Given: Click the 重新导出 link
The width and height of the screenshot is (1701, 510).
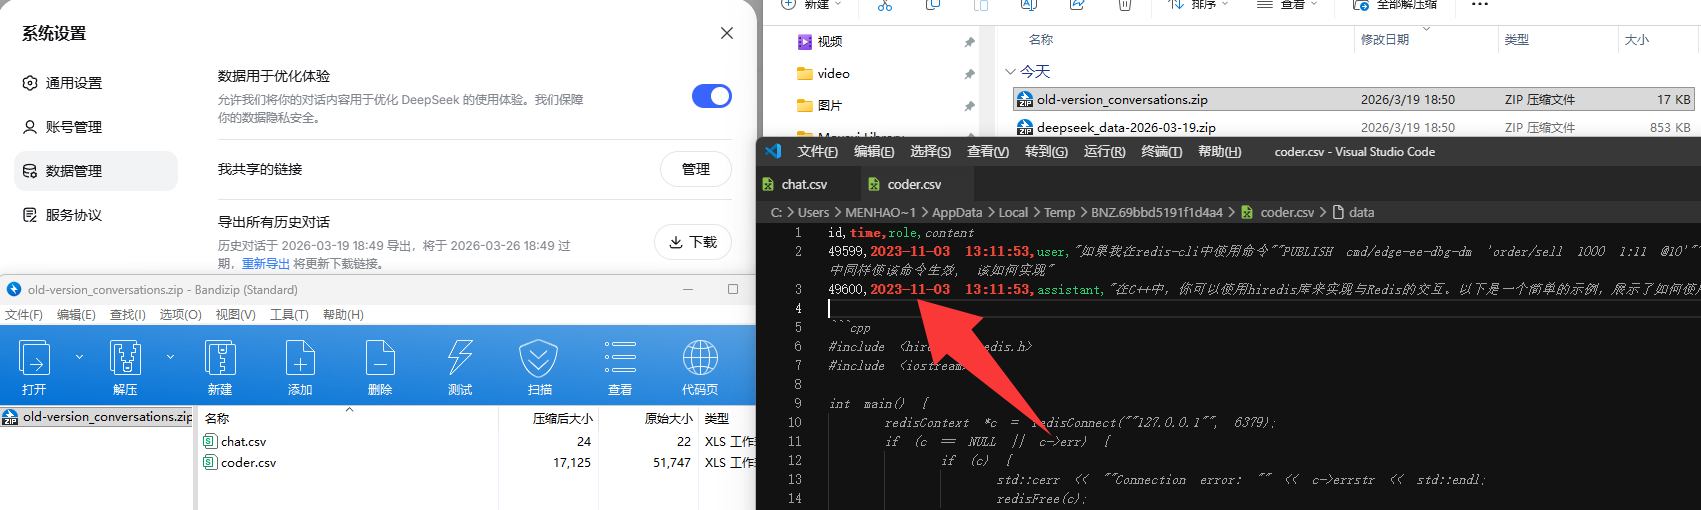Looking at the screenshot, I should (266, 264).
